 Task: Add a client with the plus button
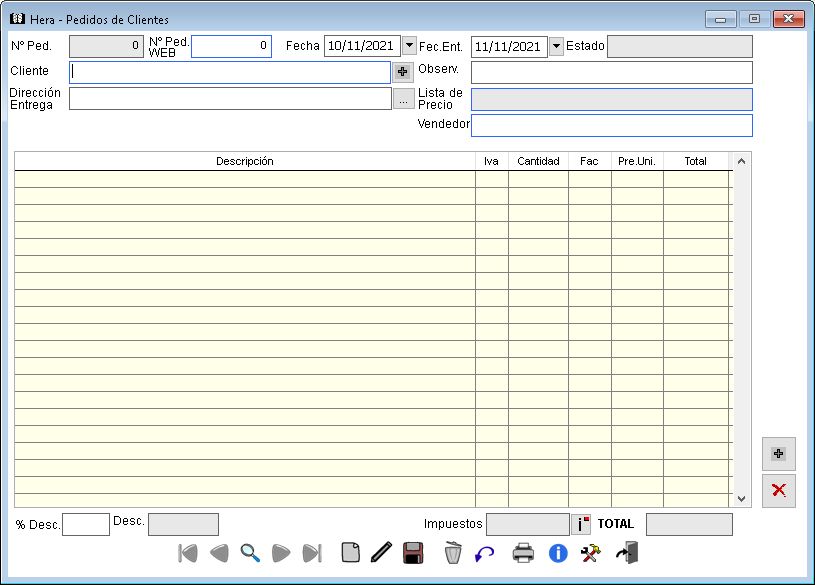[x=402, y=72]
